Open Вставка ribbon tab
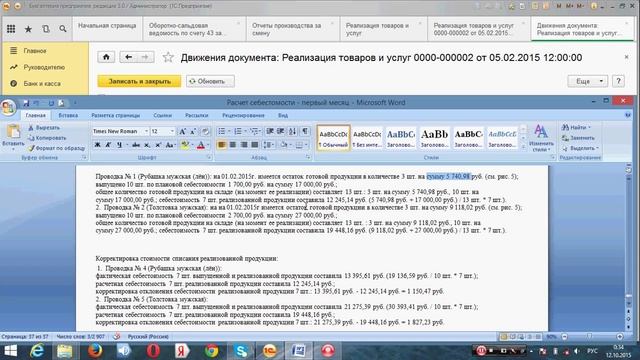This screenshot has height=360, width=640. (68, 116)
